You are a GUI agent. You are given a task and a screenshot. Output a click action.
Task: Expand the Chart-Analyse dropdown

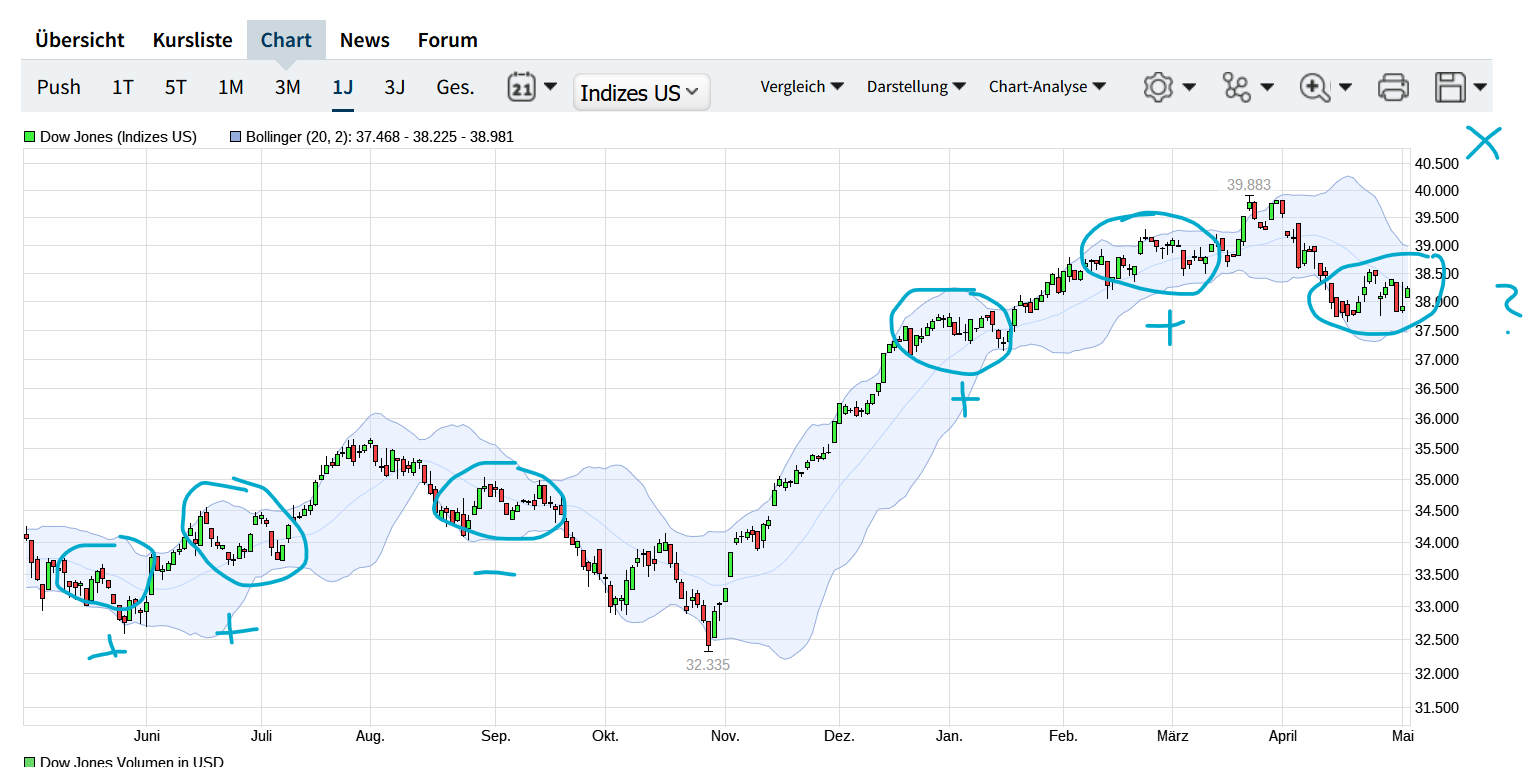[x=1047, y=87]
